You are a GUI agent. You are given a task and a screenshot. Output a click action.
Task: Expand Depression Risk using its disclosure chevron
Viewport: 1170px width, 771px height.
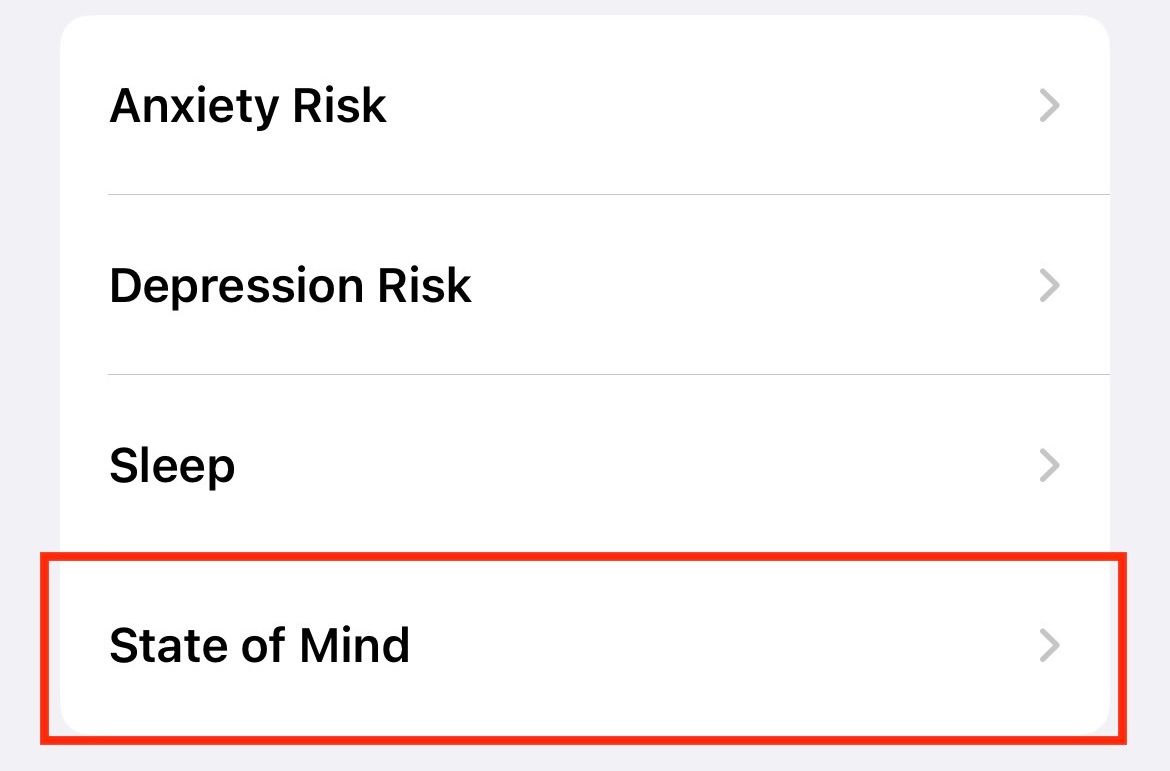click(1049, 286)
